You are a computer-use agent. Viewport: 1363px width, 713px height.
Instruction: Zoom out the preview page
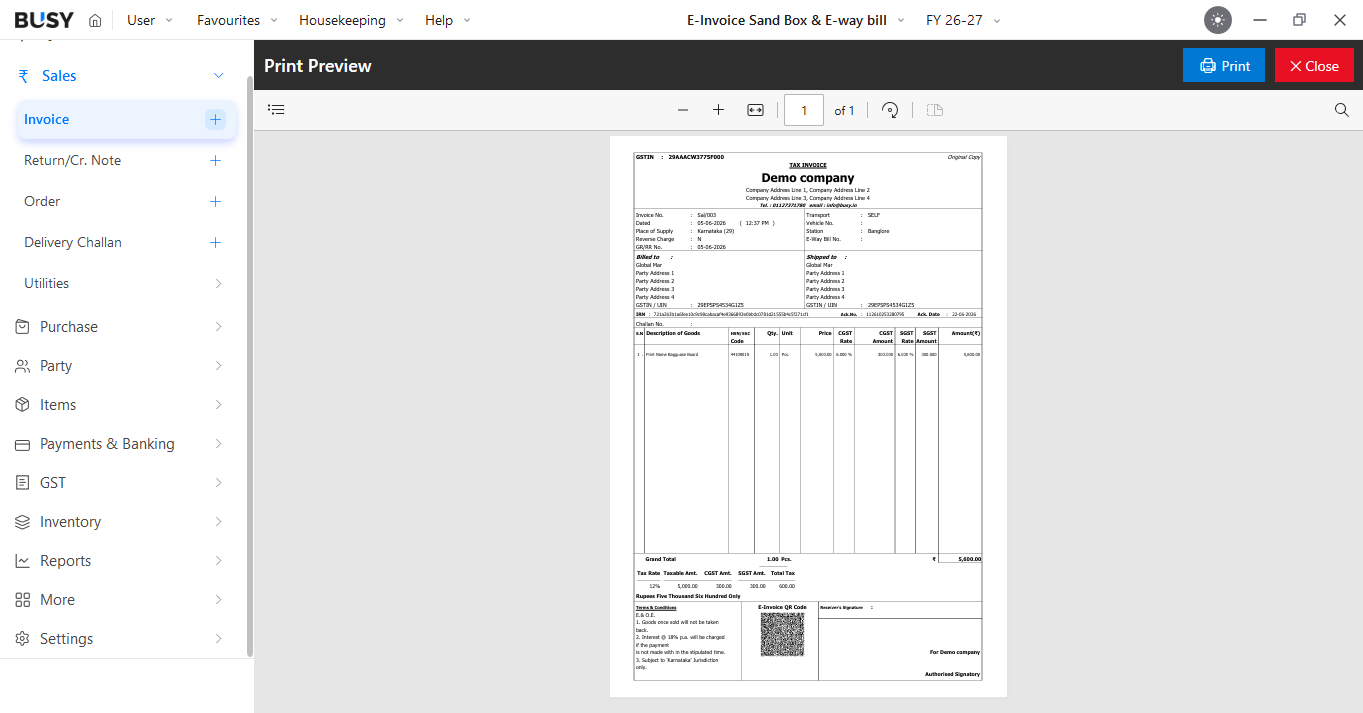(683, 110)
